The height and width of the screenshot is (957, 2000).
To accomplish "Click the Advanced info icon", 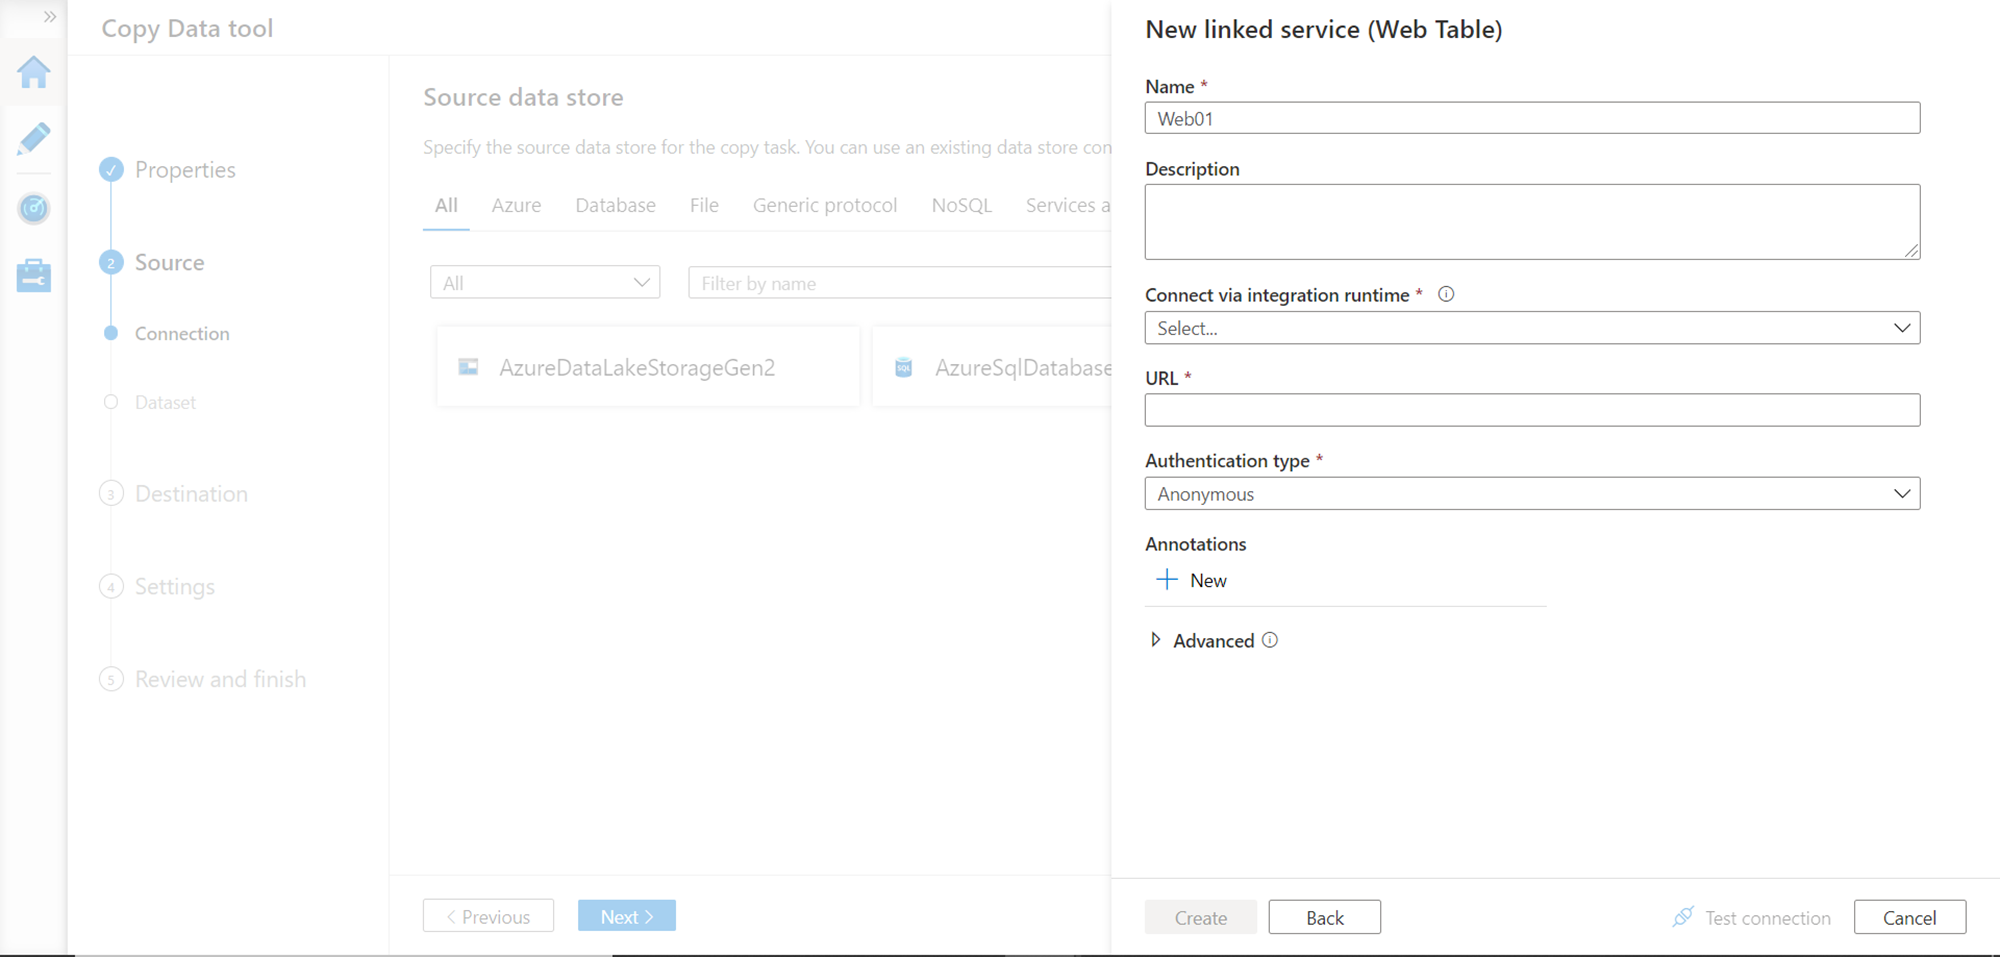I will point(1270,640).
